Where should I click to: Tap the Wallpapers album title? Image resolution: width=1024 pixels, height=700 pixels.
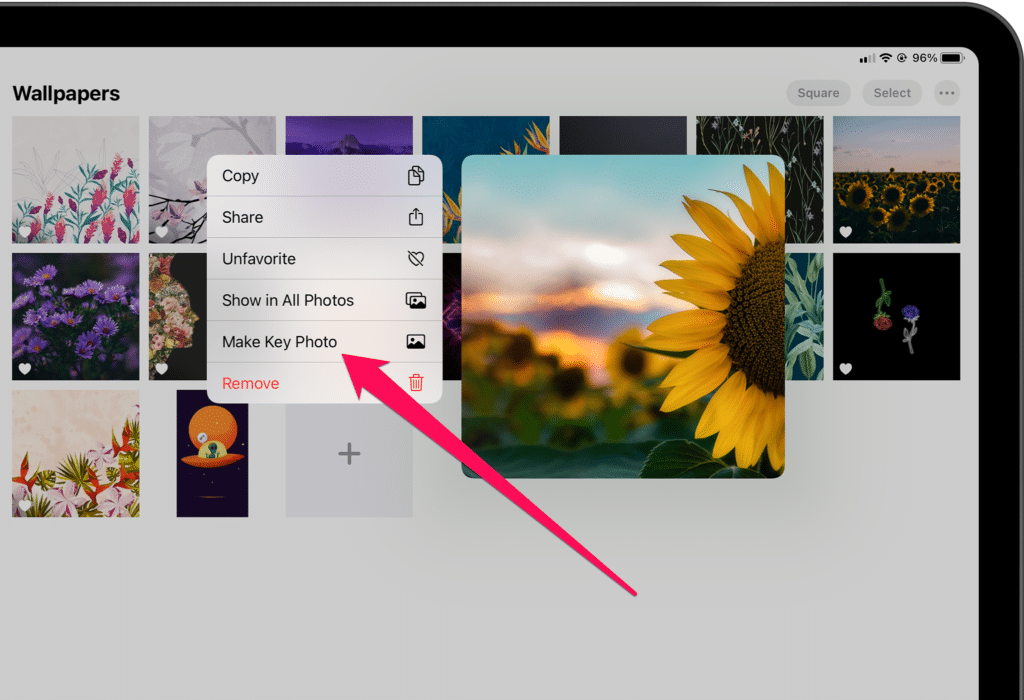click(x=66, y=93)
